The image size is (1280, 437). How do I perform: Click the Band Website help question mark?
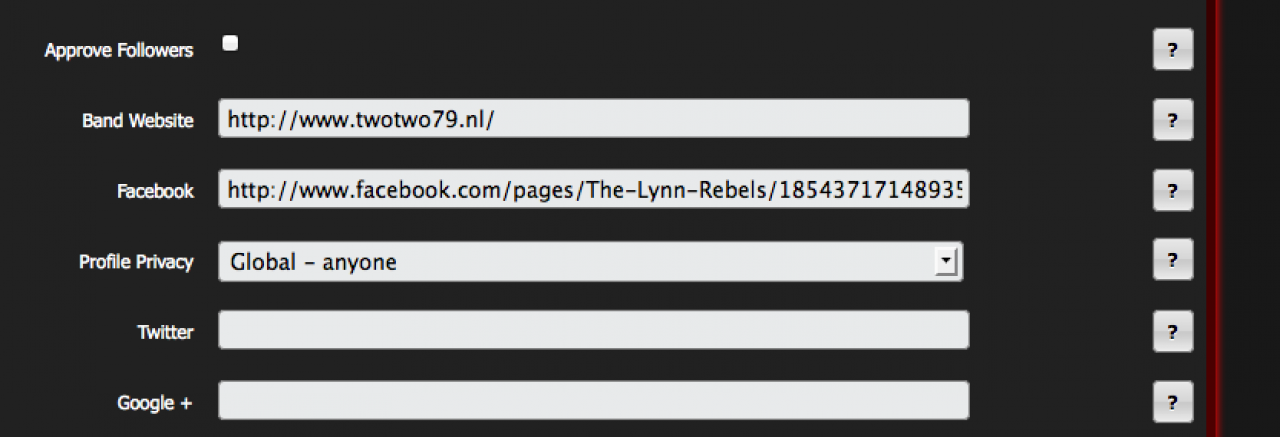(1172, 120)
